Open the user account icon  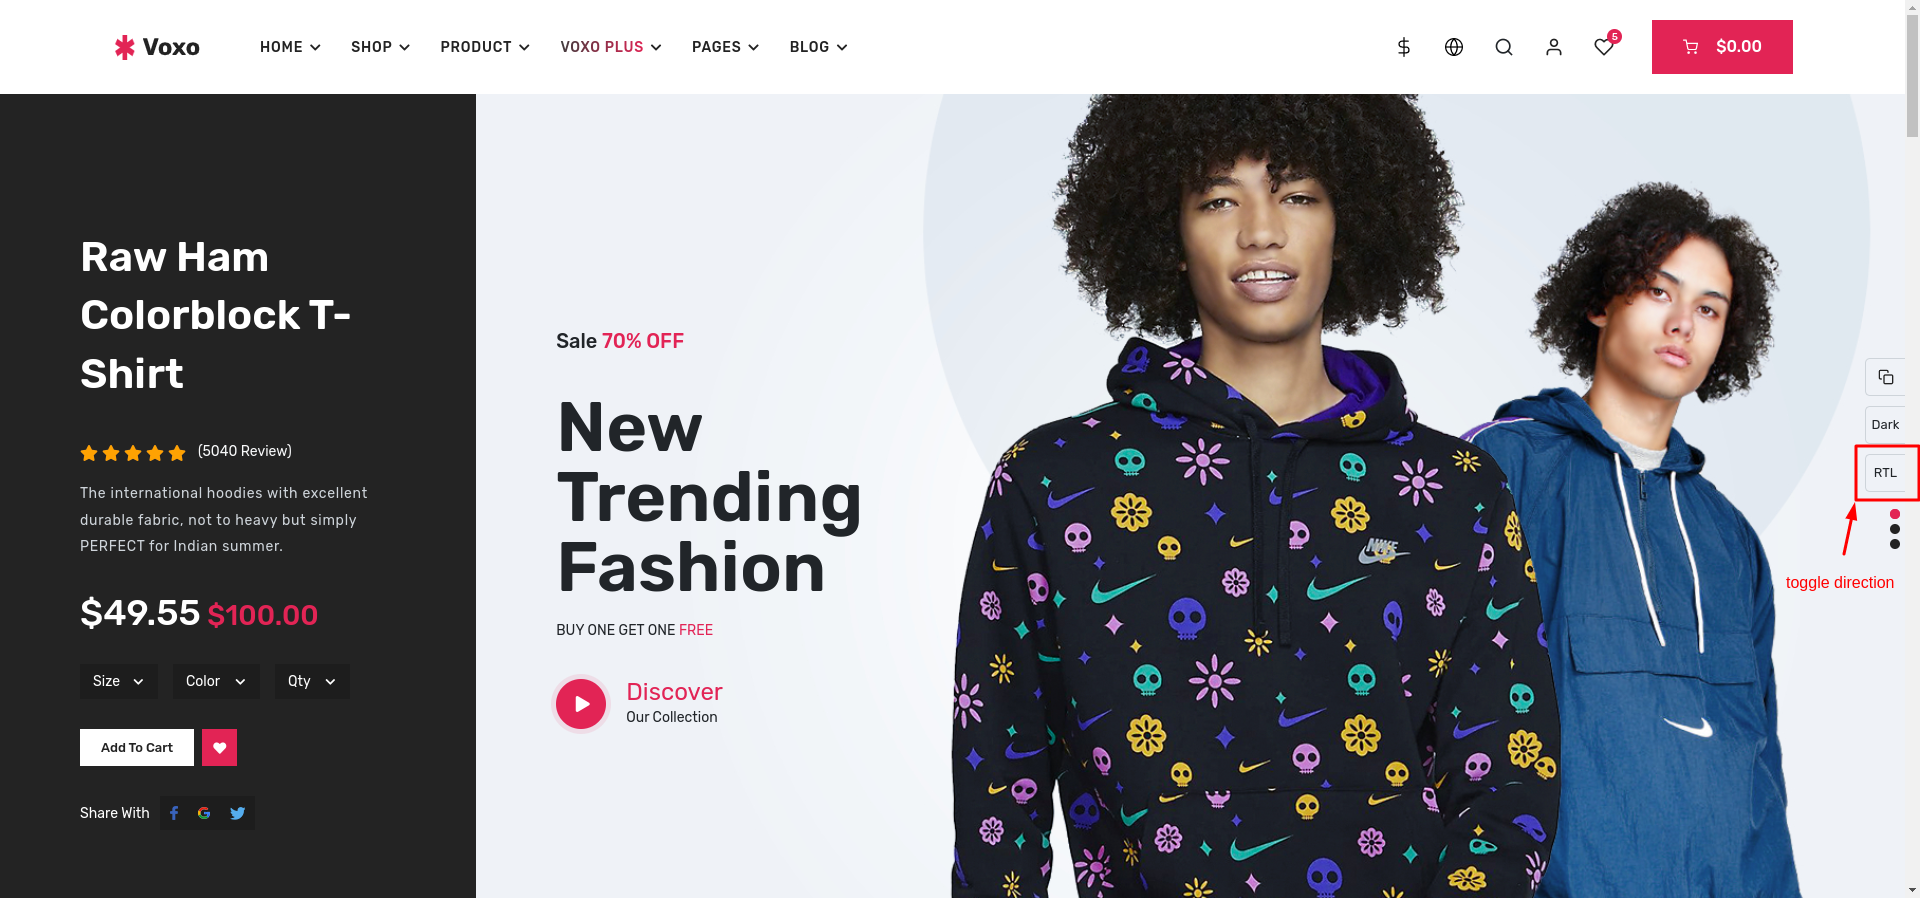pyautogui.click(x=1554, y=47)
